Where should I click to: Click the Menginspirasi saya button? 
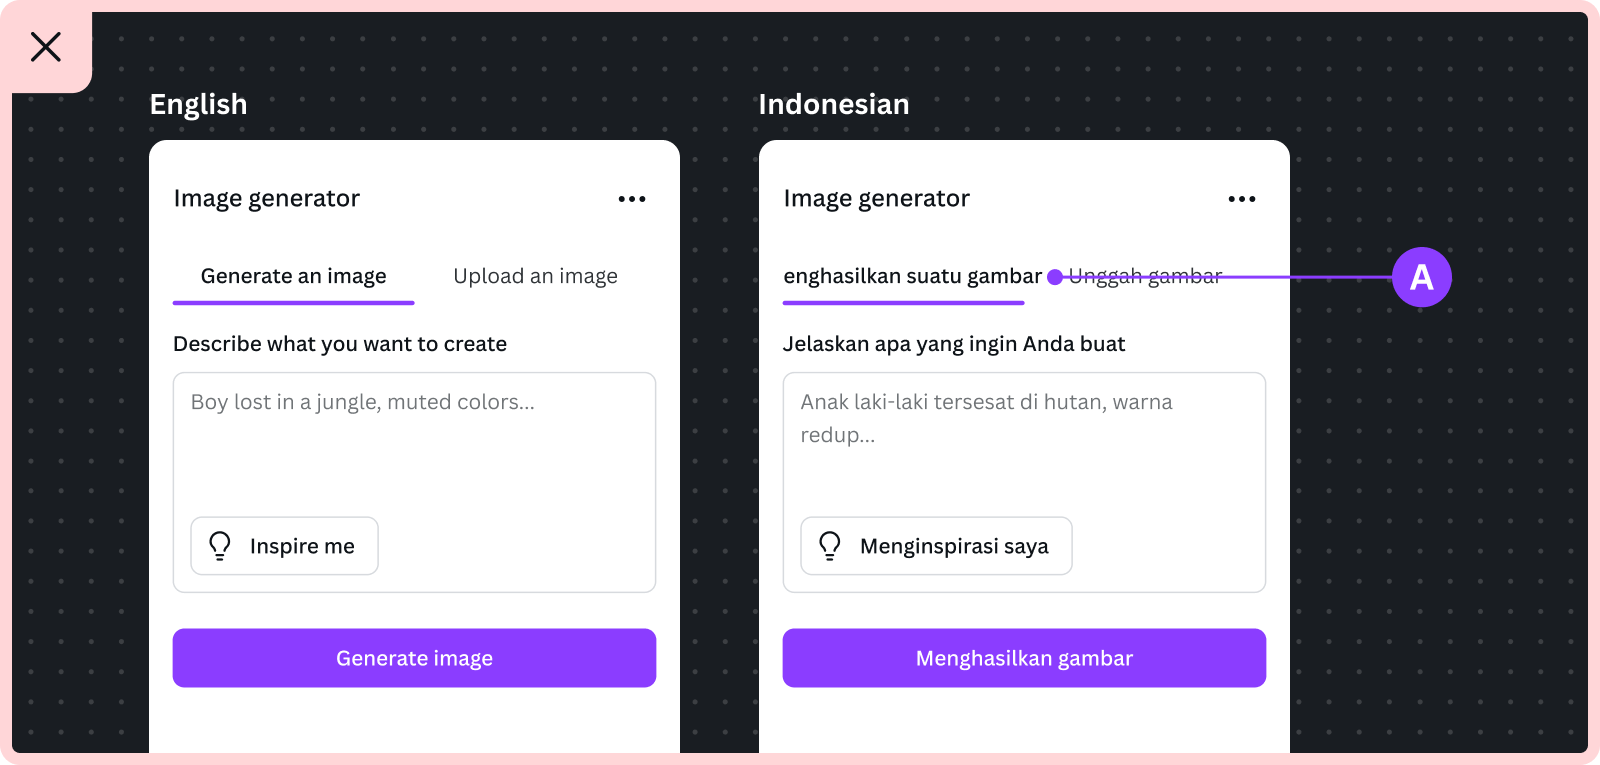[936, 546]
